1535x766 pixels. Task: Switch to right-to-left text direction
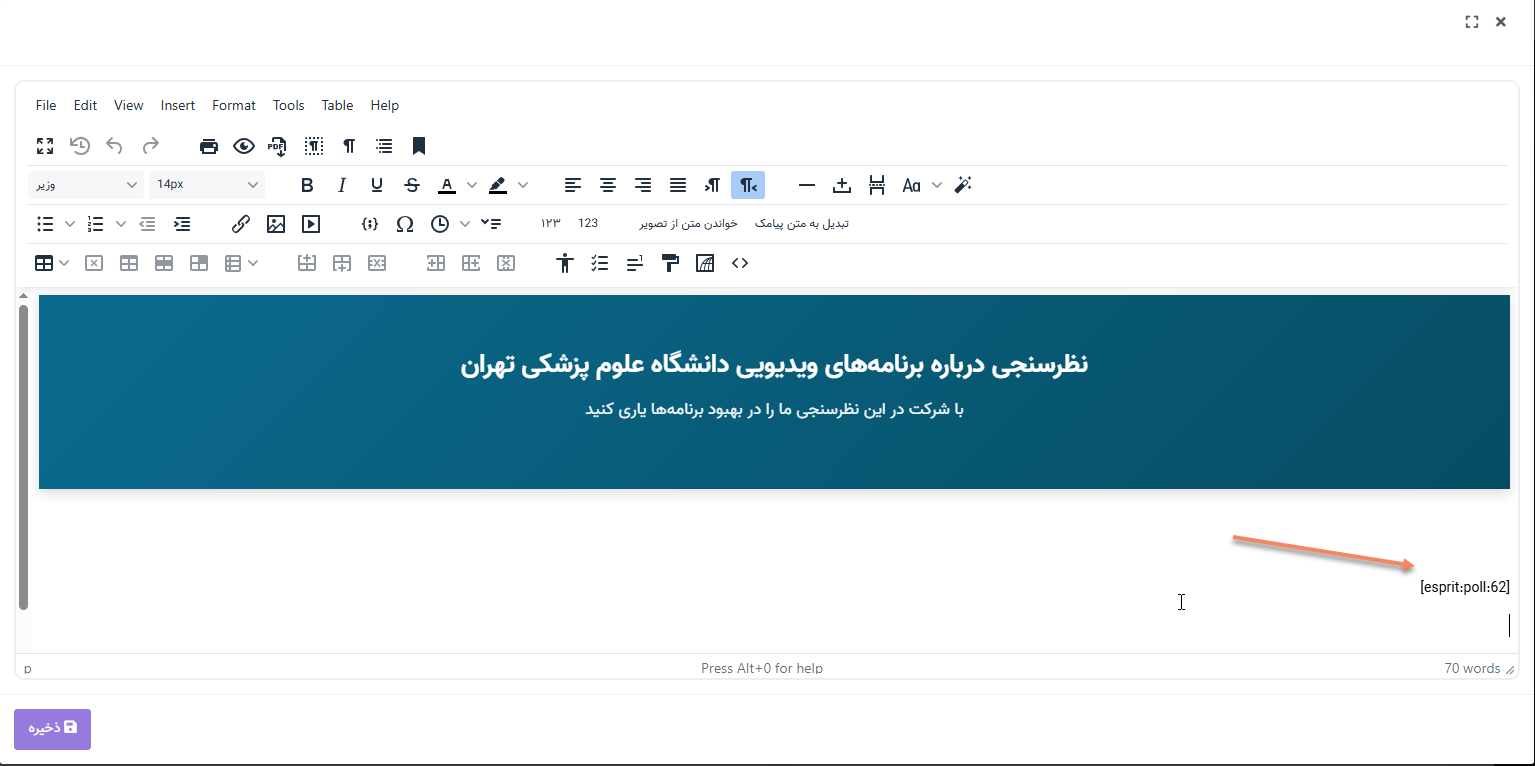point(747,185)
